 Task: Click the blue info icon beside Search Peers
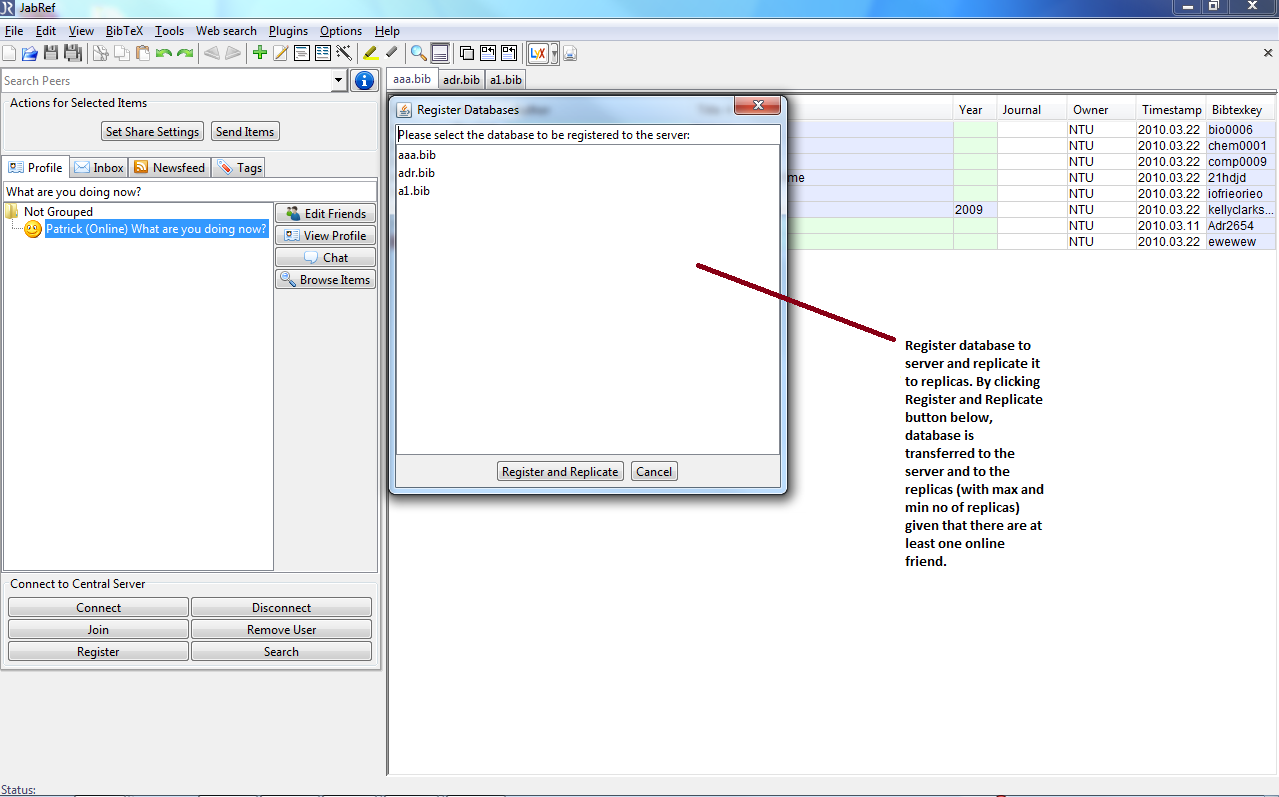[x=364, y=80]
